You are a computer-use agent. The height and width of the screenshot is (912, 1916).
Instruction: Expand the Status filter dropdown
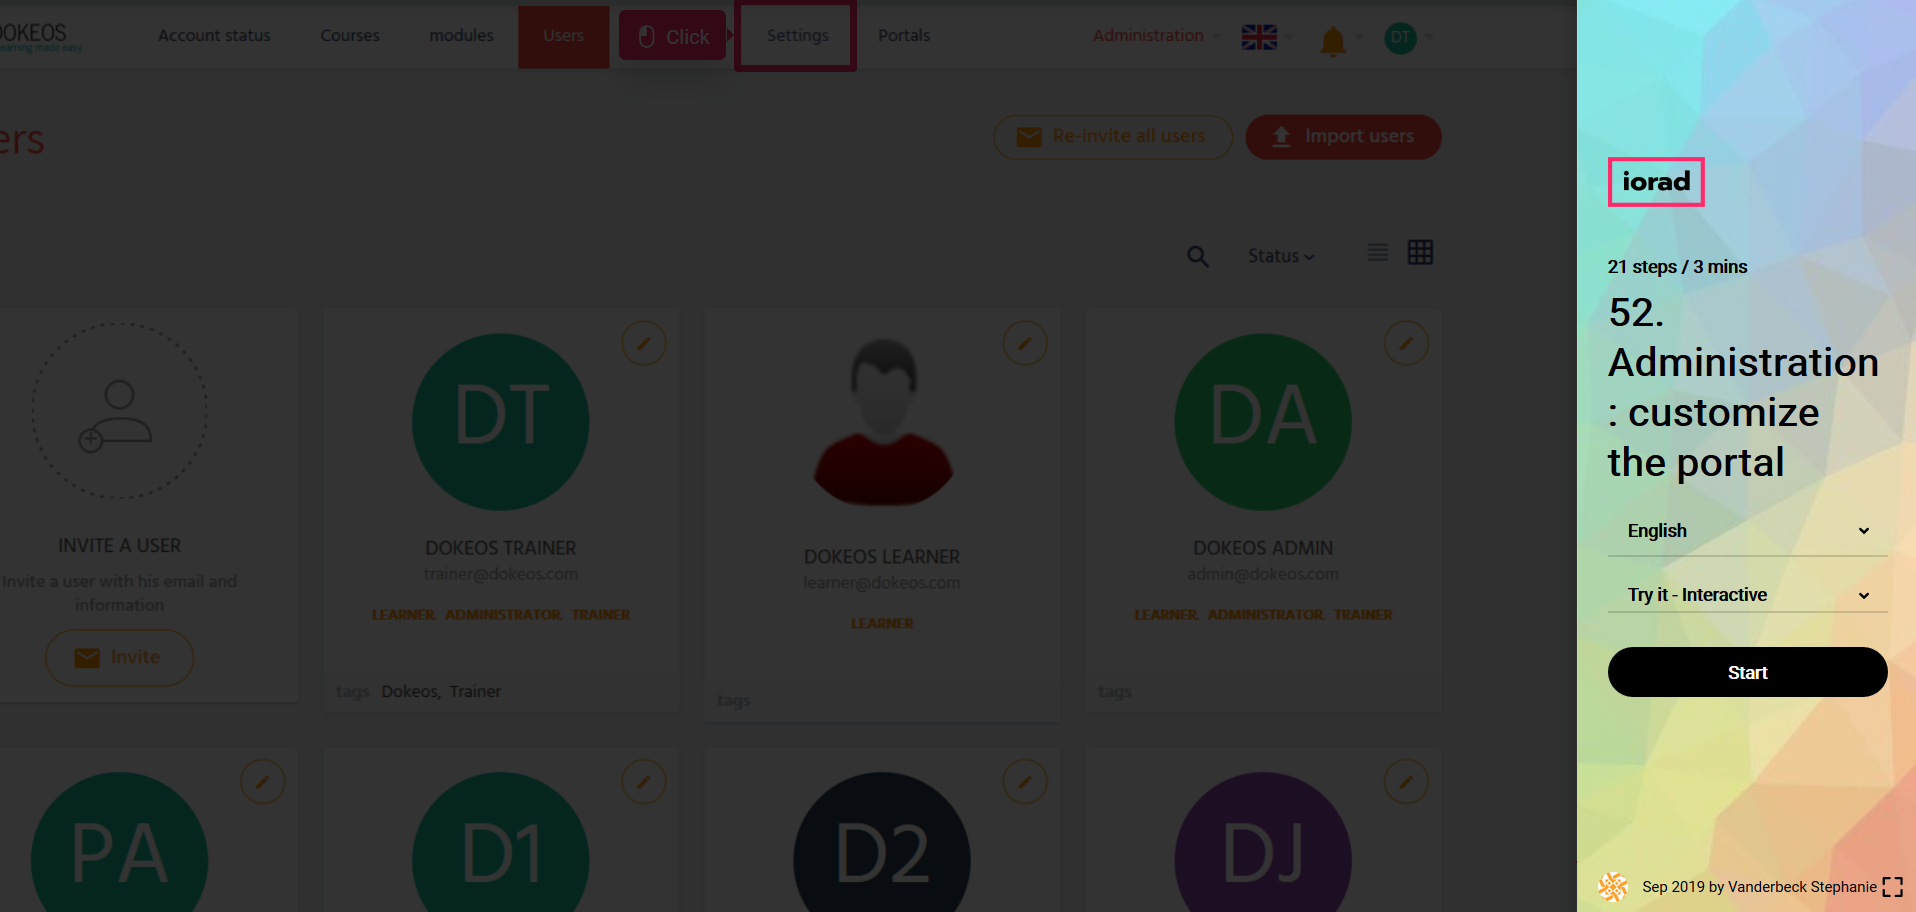[1280, 256]
